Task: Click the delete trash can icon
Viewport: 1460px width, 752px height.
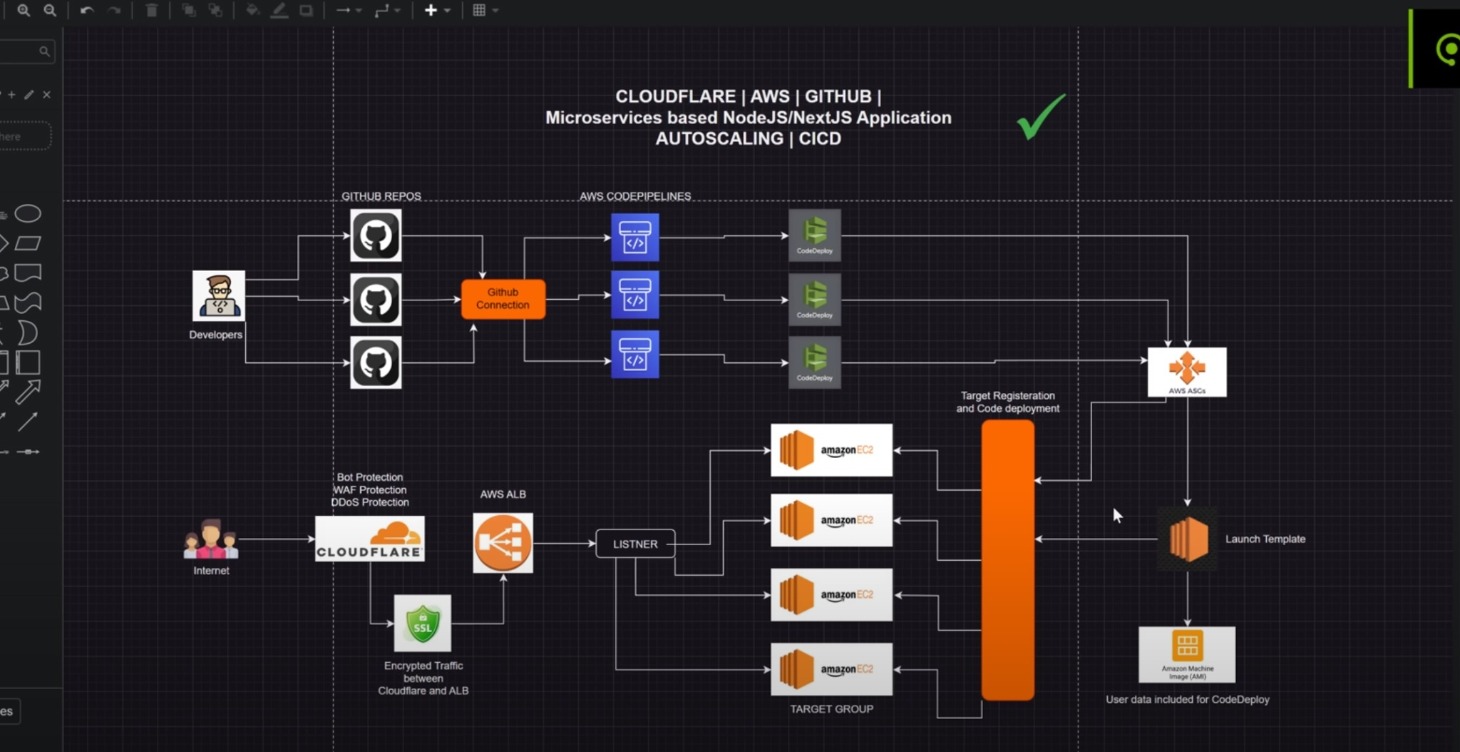Action: pyautogui.click(x=151, y=10)
